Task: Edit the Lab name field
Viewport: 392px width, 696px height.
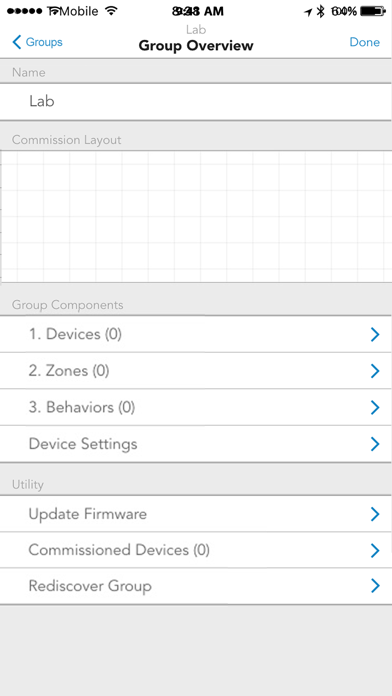Action: click(196, 102)
